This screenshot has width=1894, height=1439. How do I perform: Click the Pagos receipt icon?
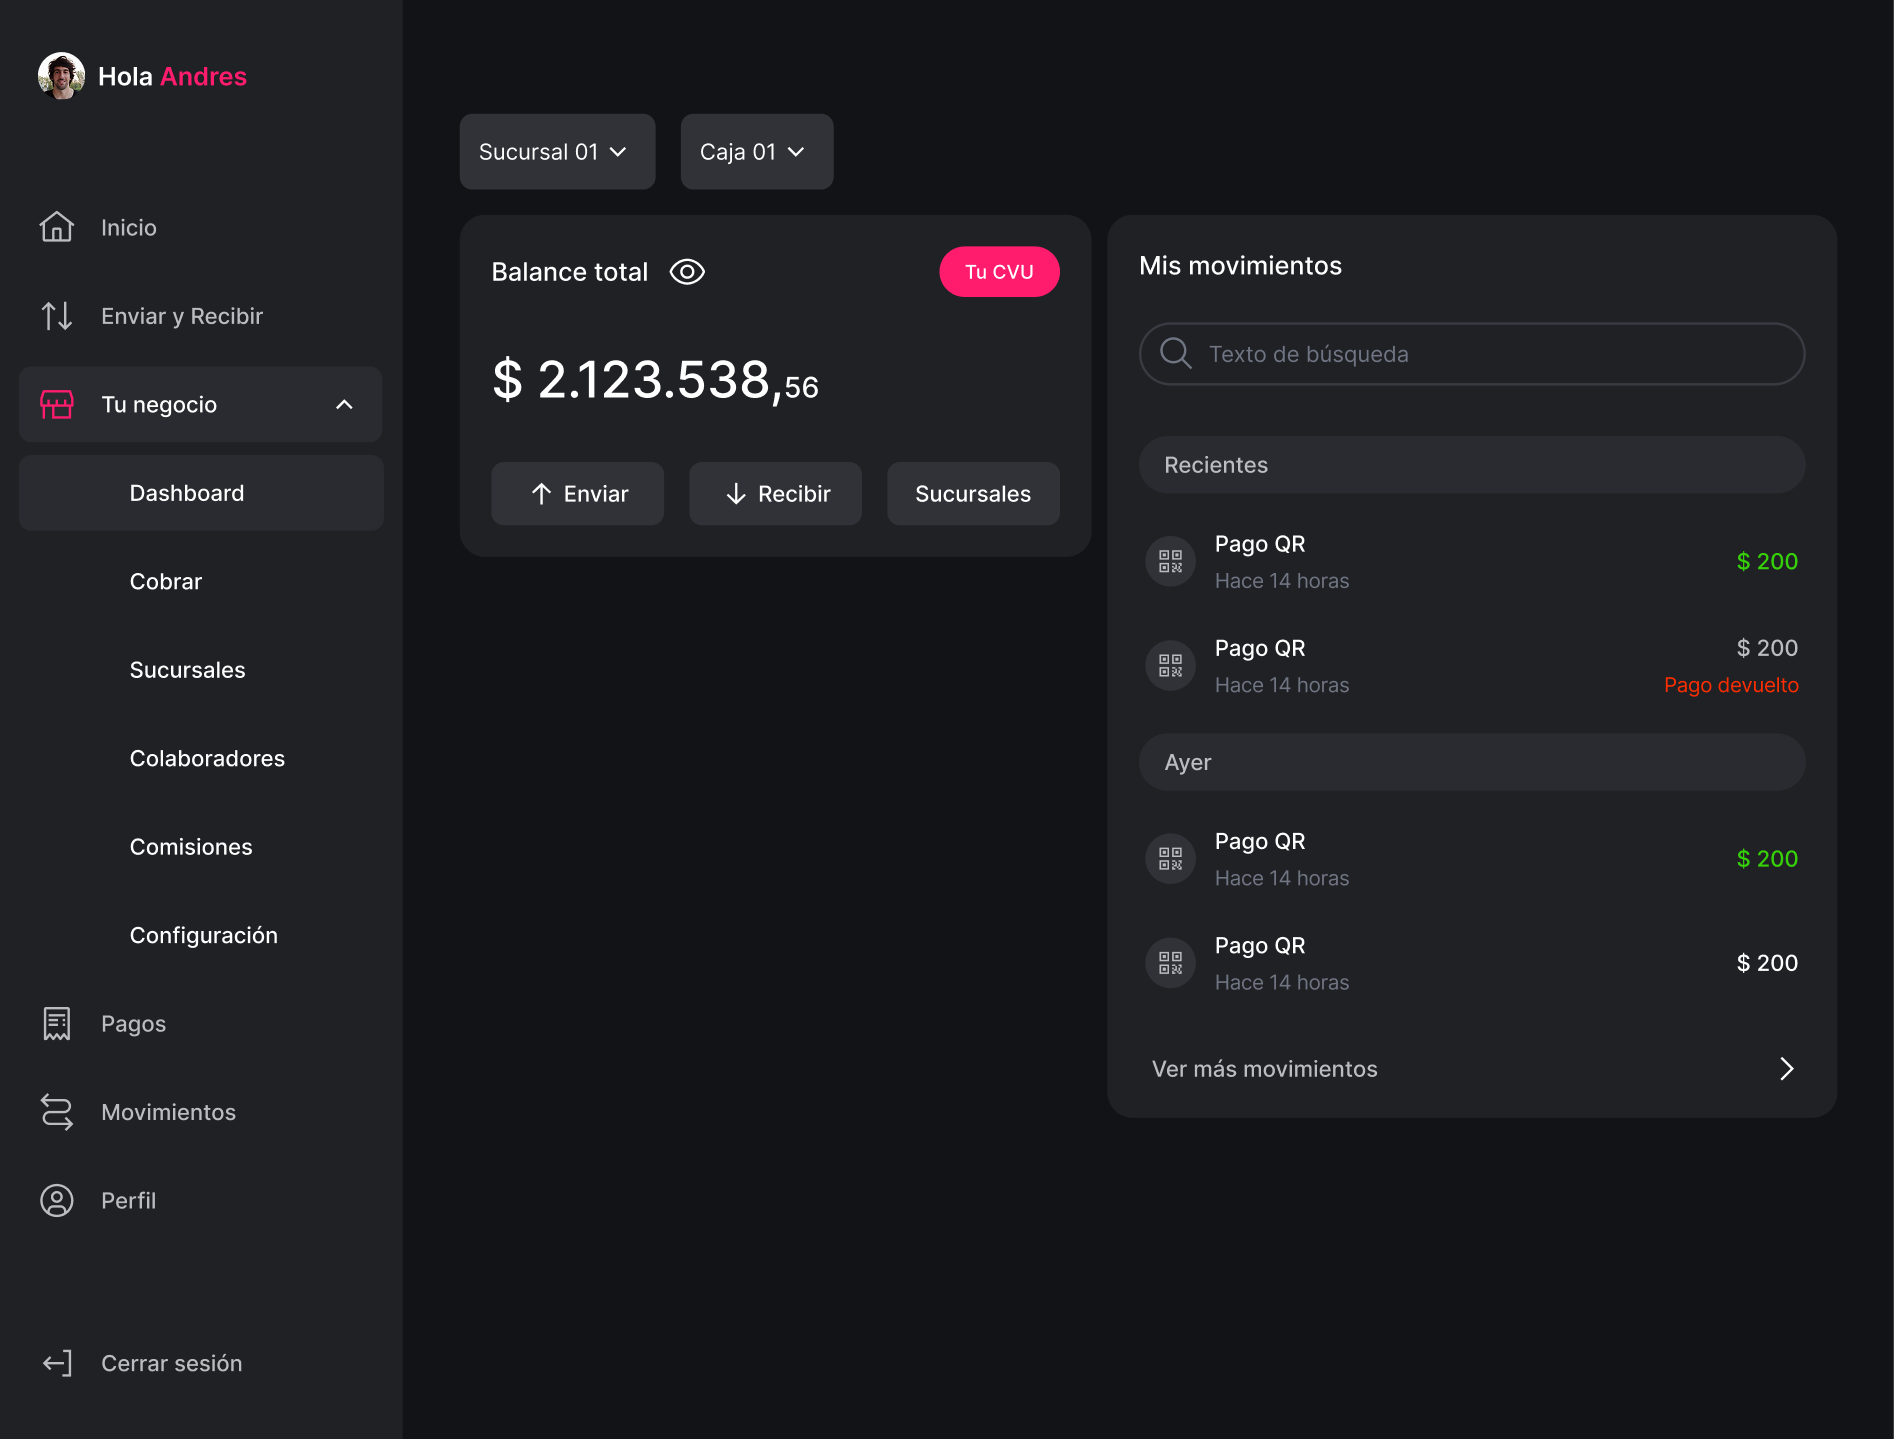pyautogui.click(x=57, y=1024)
